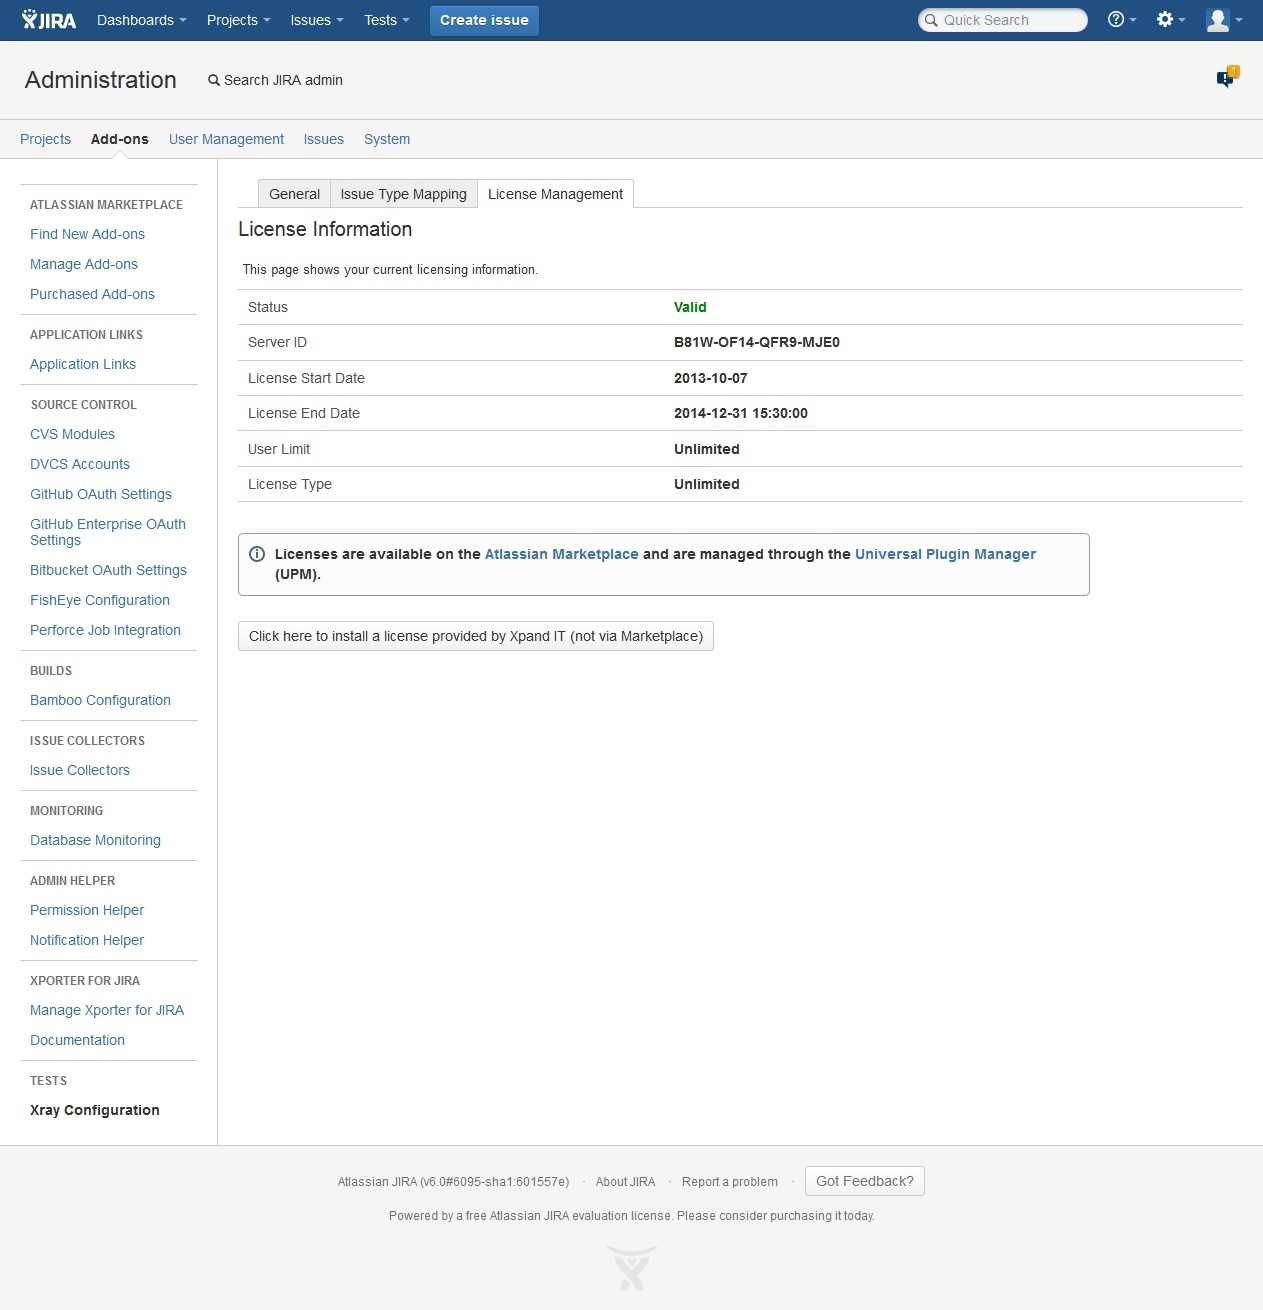Follow the Atlassian Marketplace link
1263x1310 pixels.
coord(561,554)
